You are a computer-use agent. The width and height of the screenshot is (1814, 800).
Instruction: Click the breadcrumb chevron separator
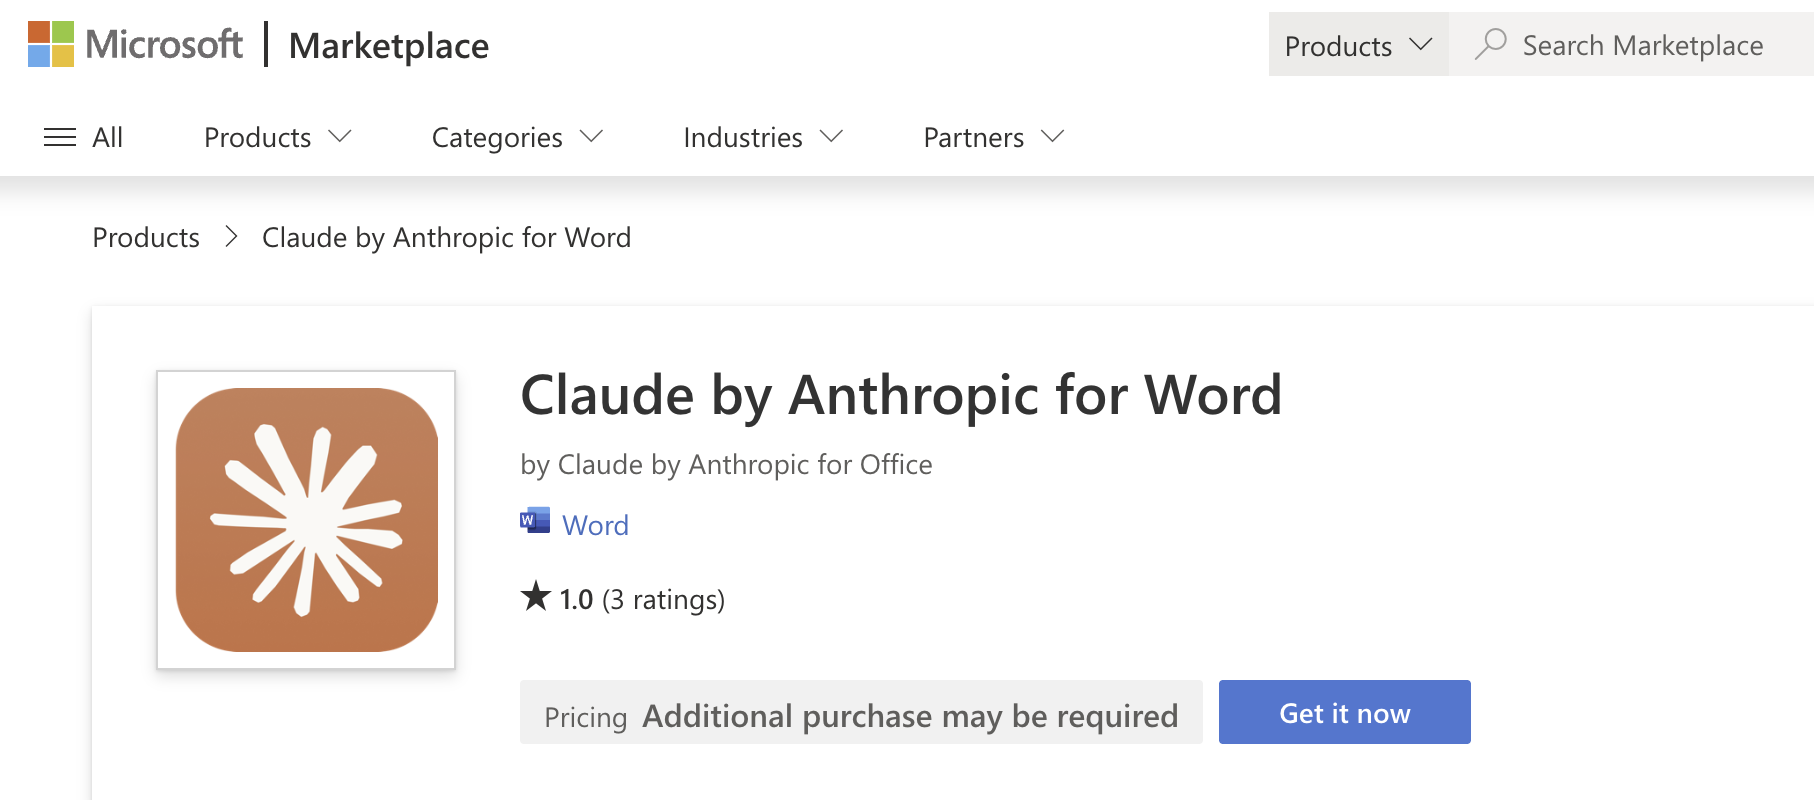[x=231, y=237]
